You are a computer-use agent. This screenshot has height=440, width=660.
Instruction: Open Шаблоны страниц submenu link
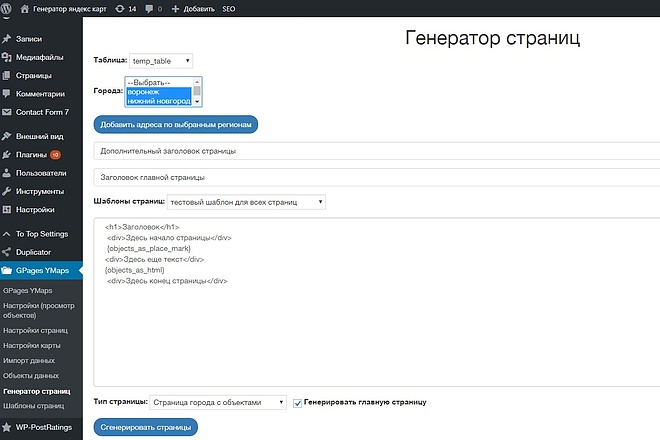tap(34, 406)
